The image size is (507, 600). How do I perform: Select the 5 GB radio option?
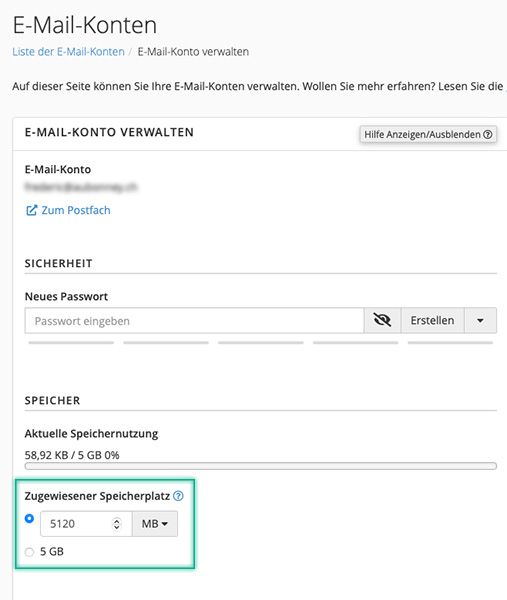click(x=29, y=552)
